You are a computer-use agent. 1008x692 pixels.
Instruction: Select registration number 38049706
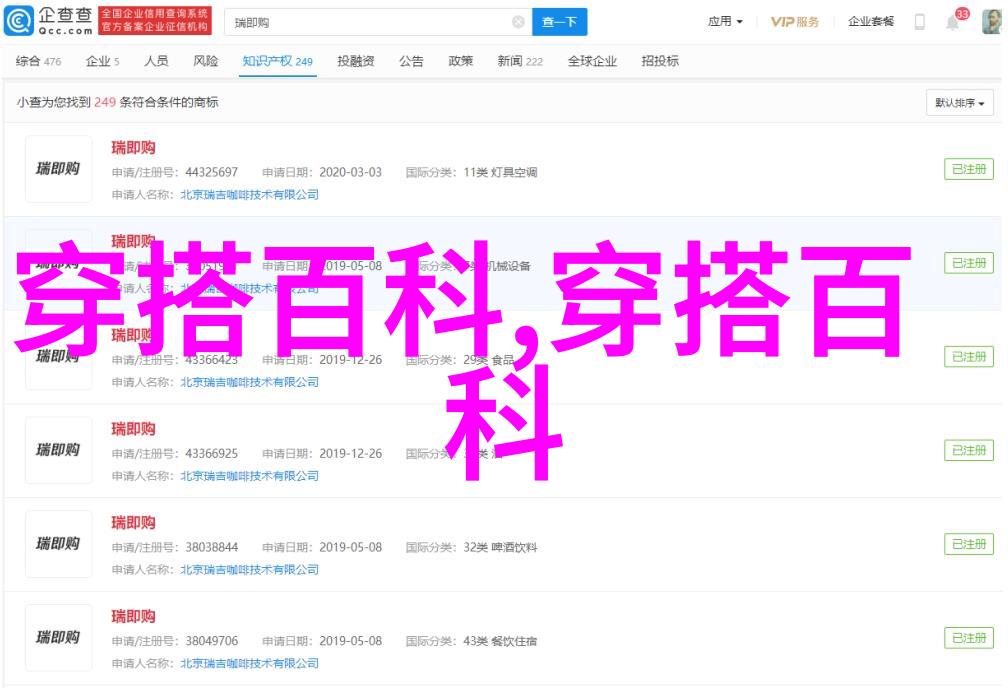pos(212,641)
